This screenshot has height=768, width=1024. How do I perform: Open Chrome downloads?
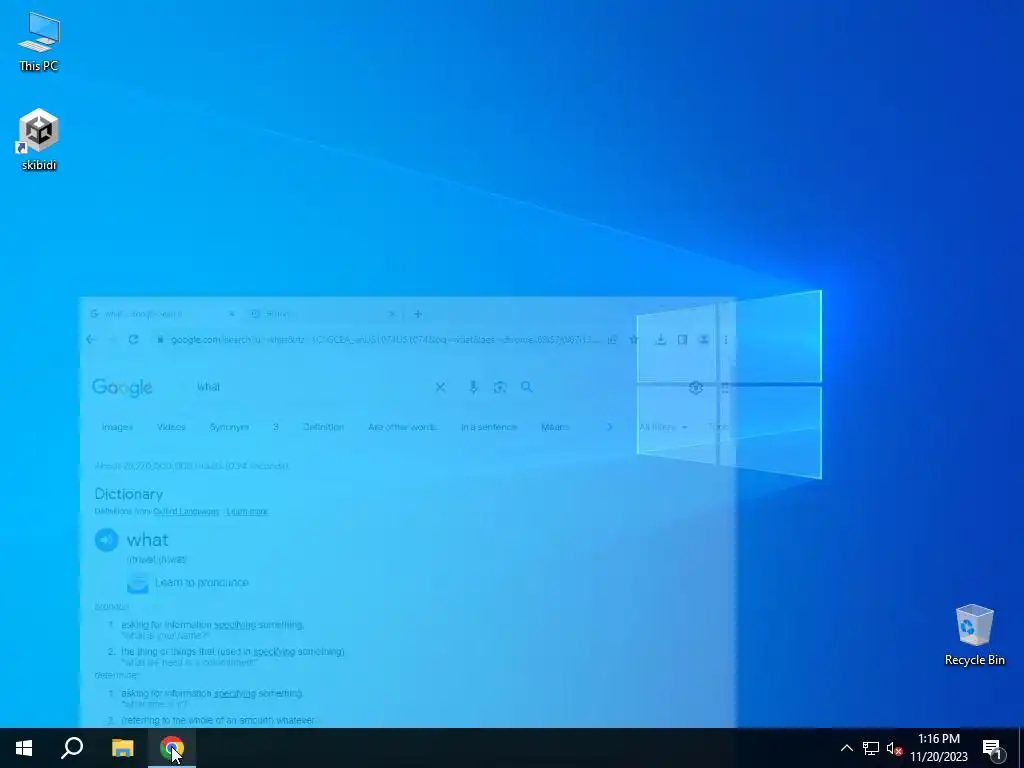click(x=660, y=340)
